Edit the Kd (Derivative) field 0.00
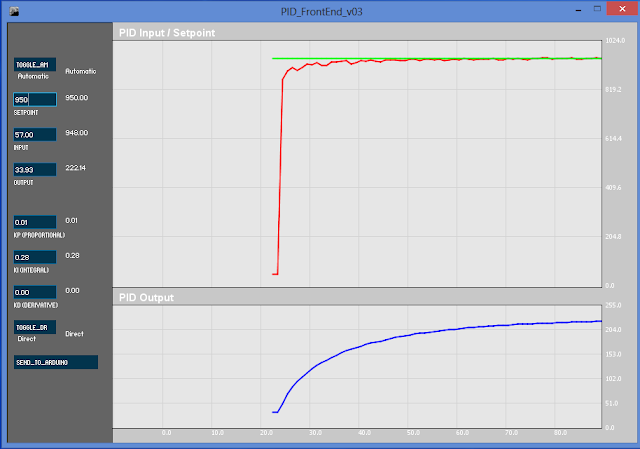 35,292
